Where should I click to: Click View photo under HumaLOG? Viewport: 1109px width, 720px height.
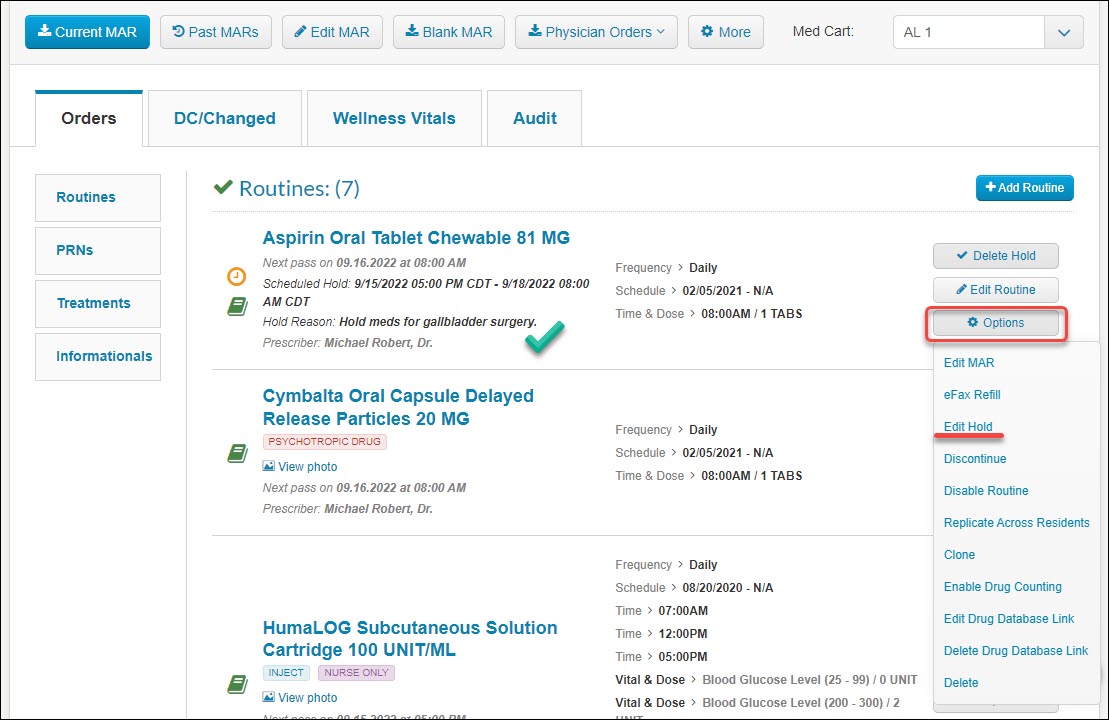click(x=308, y=697)
